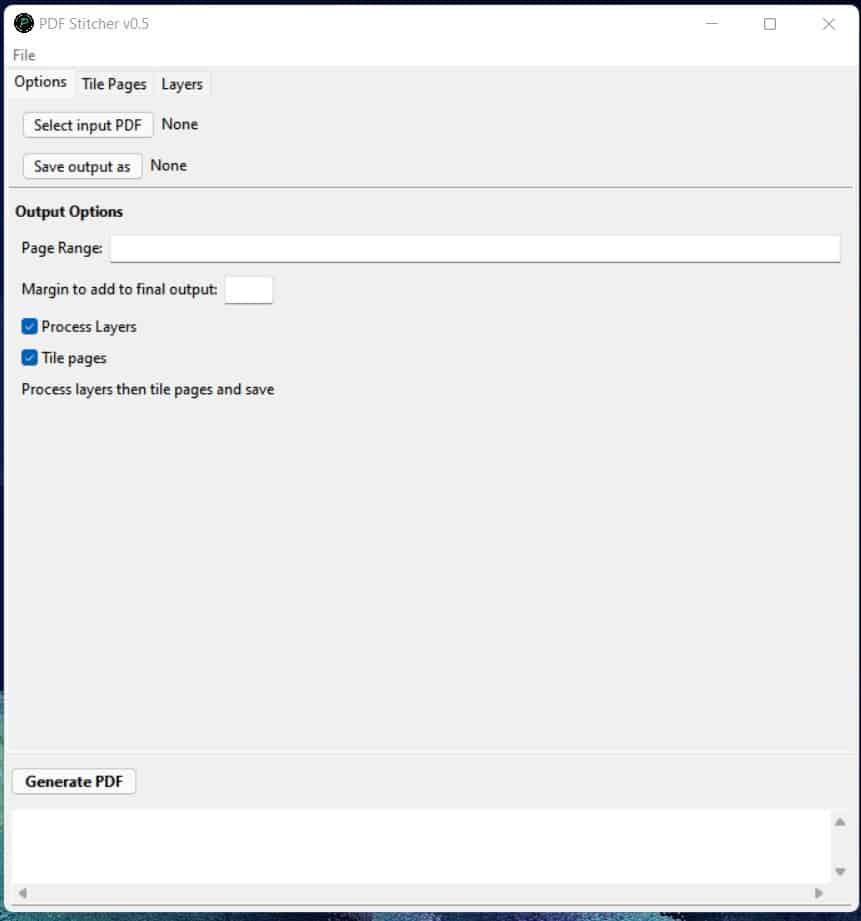
Task: Switch to the Options tab
Action: point(40,83)
